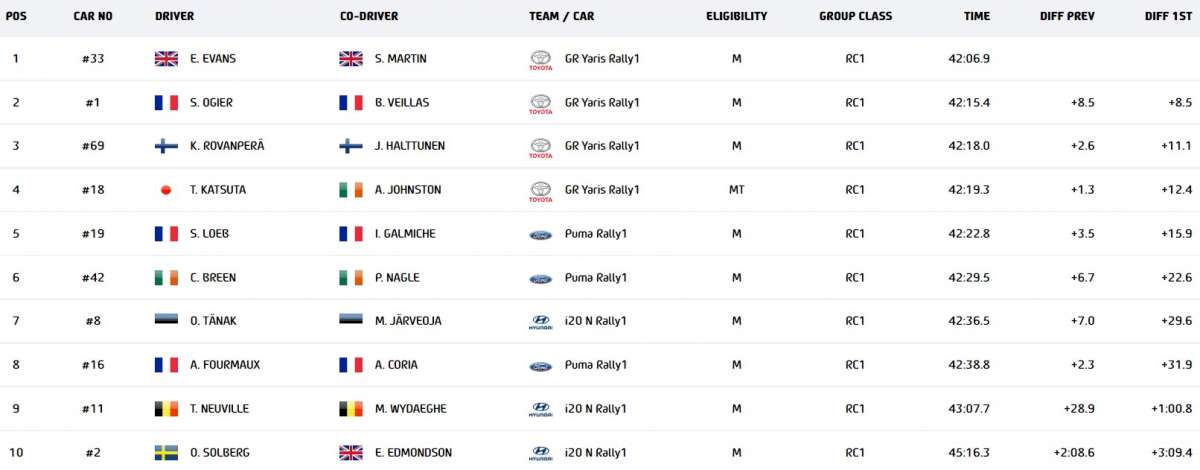Screen dimensions: 1200x470
Task: Click the TIME column header
Action: pos(977,16)
